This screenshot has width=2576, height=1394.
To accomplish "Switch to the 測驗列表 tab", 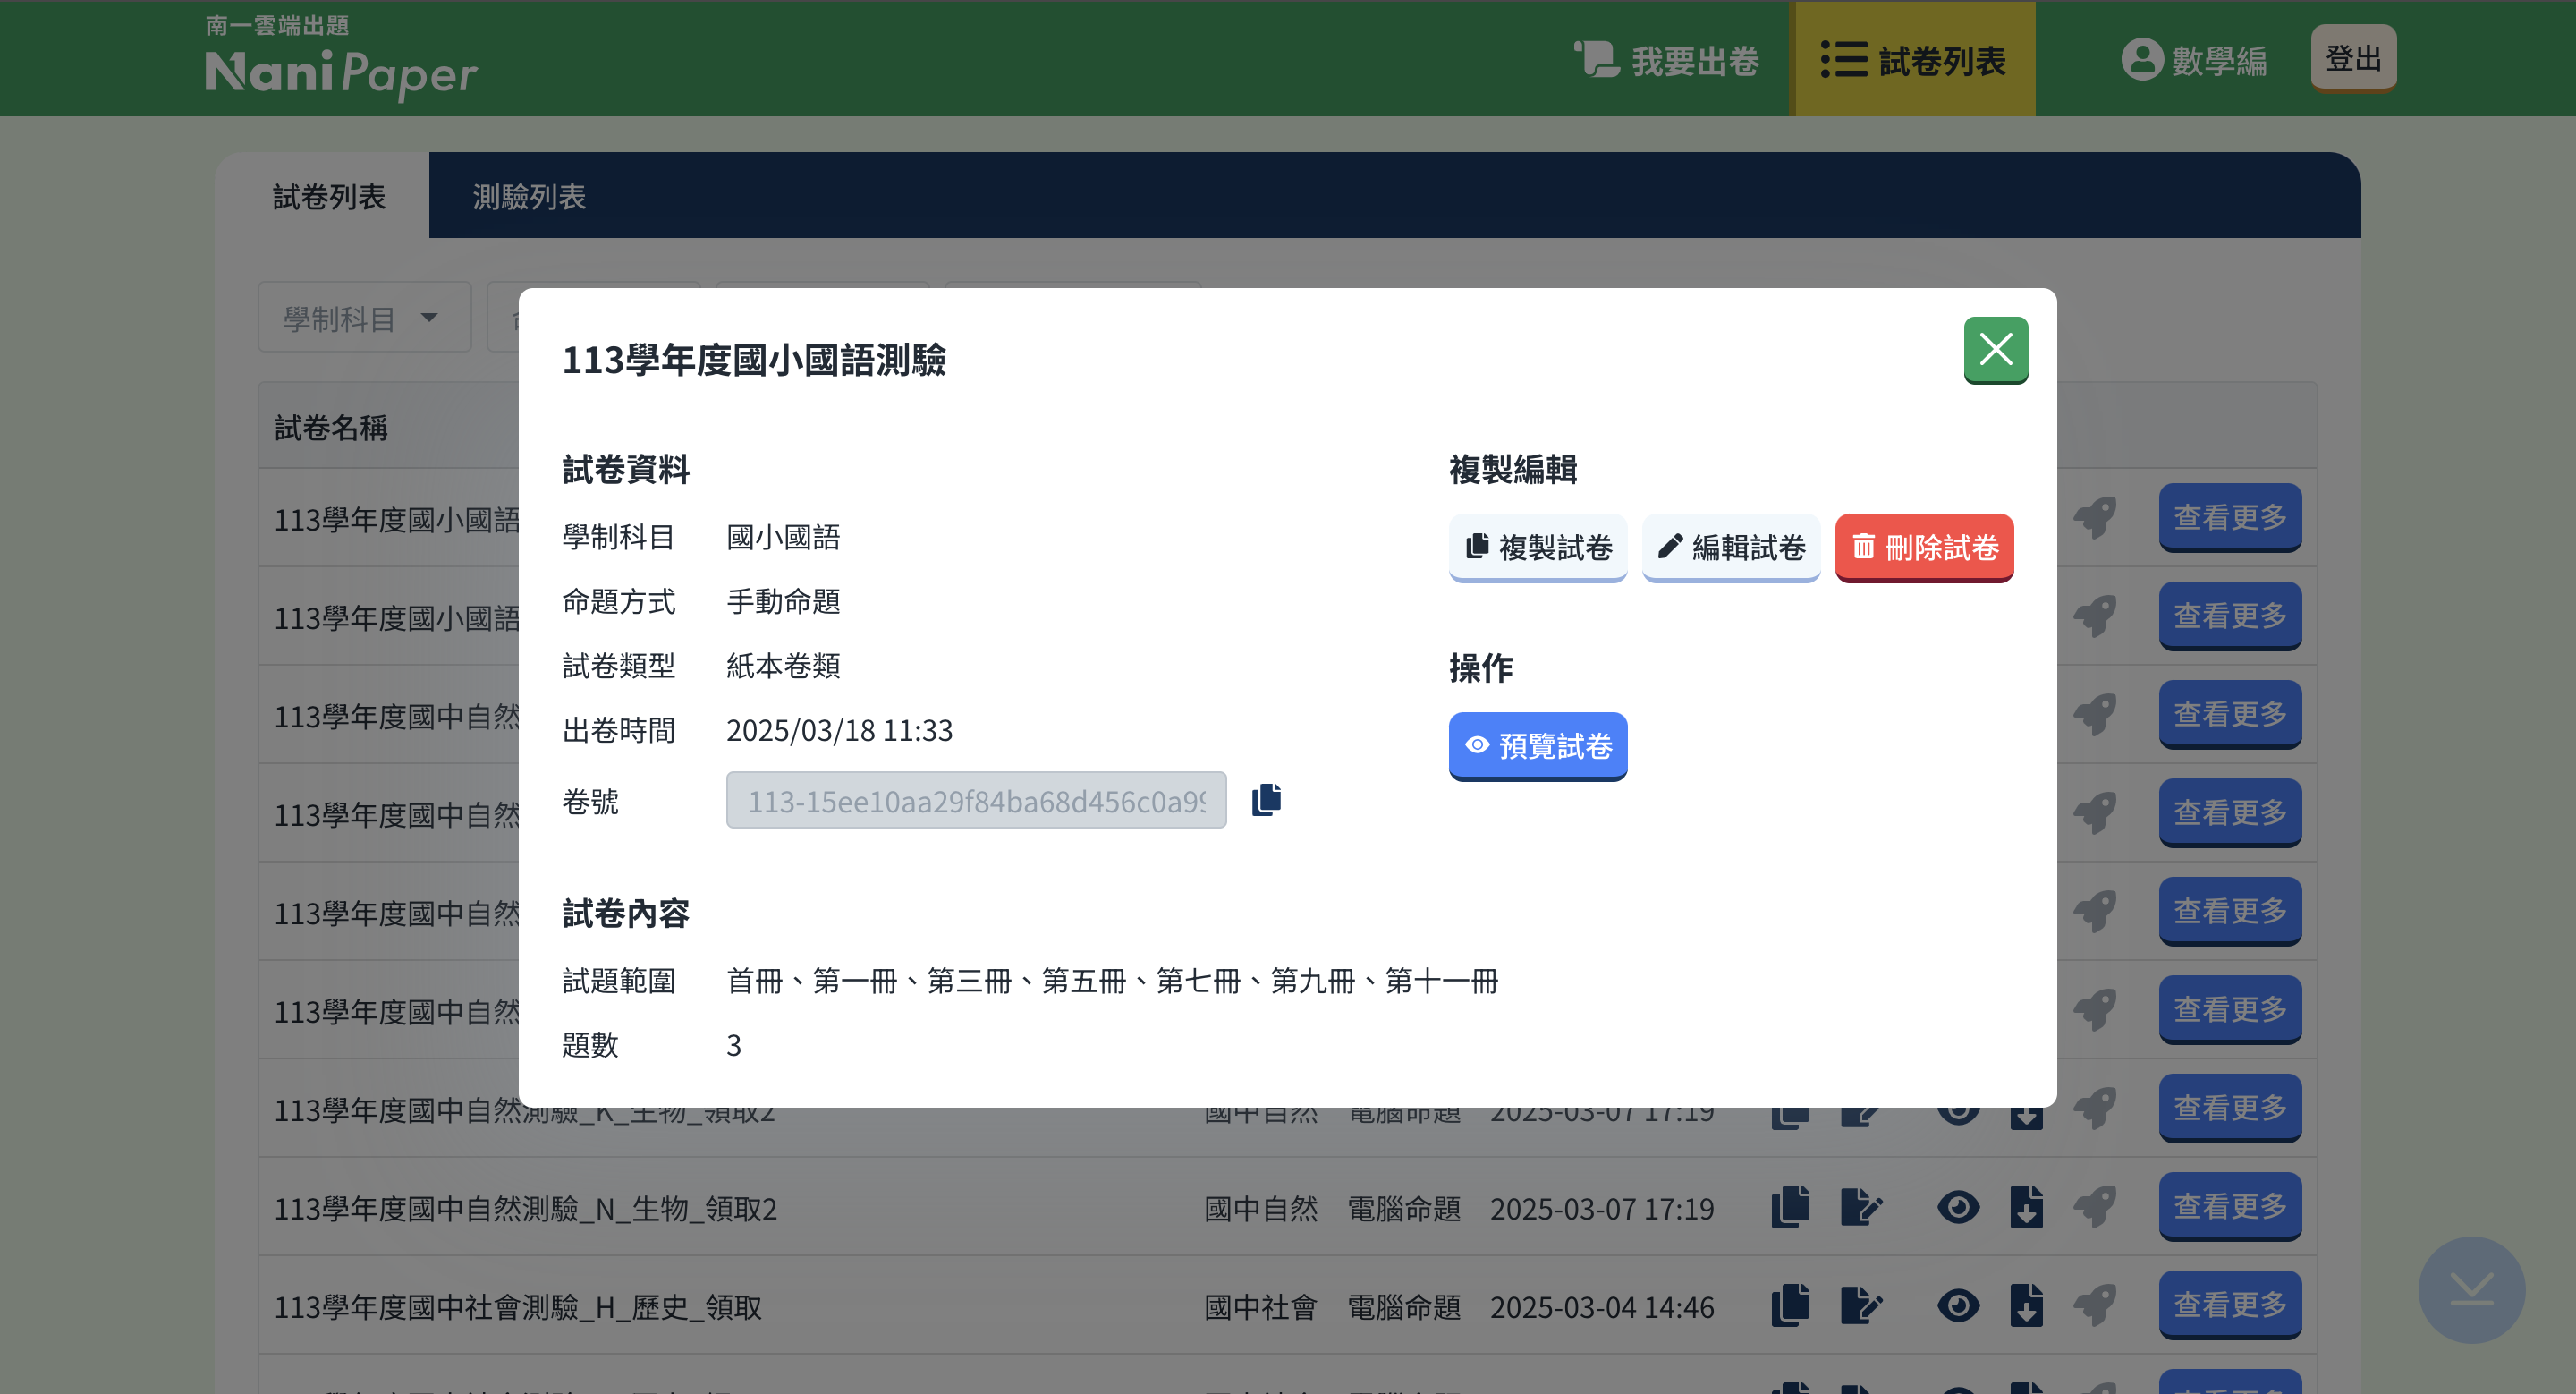I will click(x=529, y=196).
